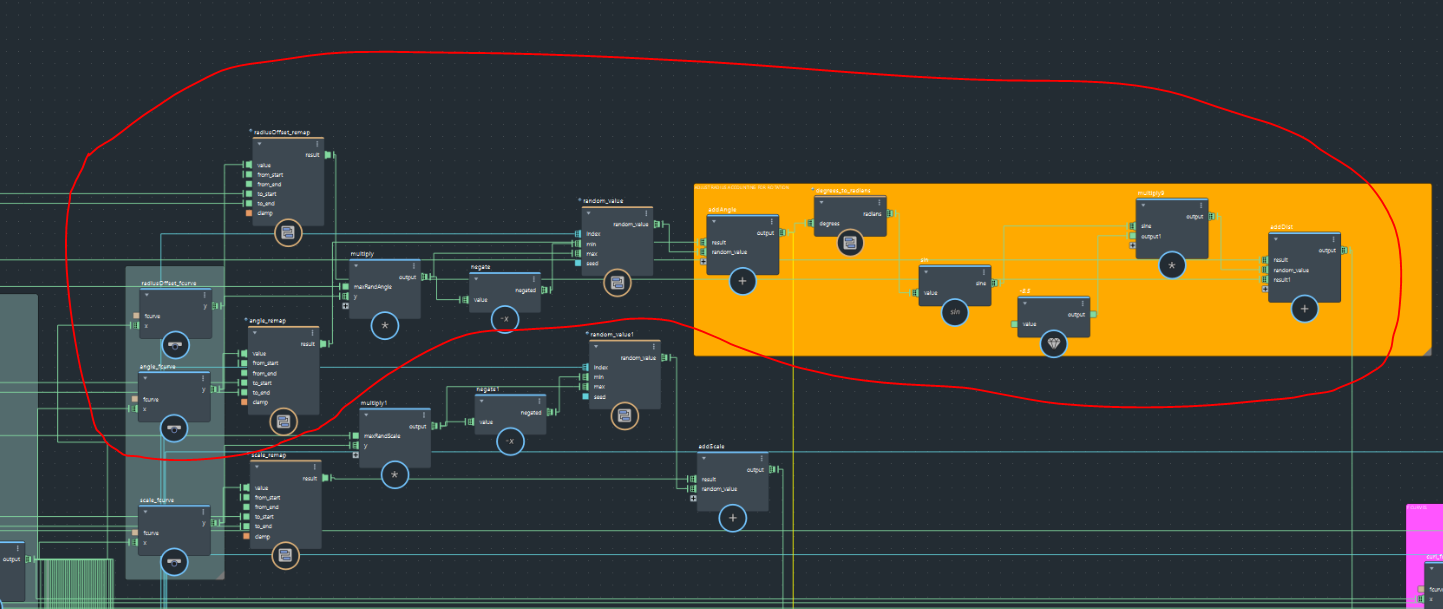
Task: Click the sin node's sin icon
Action: tap(955, 313)
